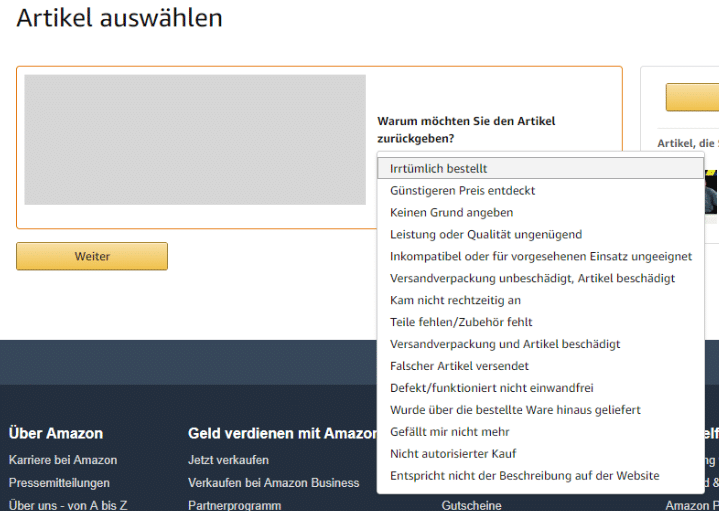
Task: Click the yellow Weiter button
Action: tap(92, 256)
